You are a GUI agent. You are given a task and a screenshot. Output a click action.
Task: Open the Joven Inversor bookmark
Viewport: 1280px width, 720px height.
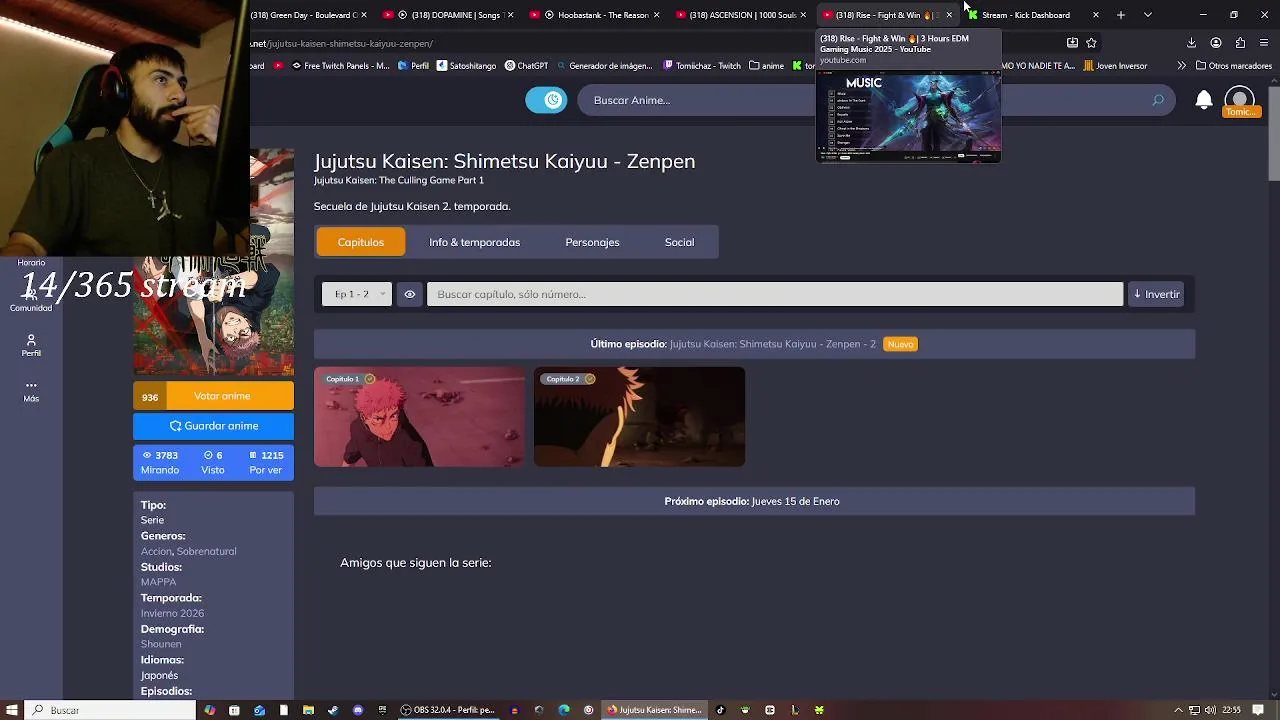(1115, 66)
